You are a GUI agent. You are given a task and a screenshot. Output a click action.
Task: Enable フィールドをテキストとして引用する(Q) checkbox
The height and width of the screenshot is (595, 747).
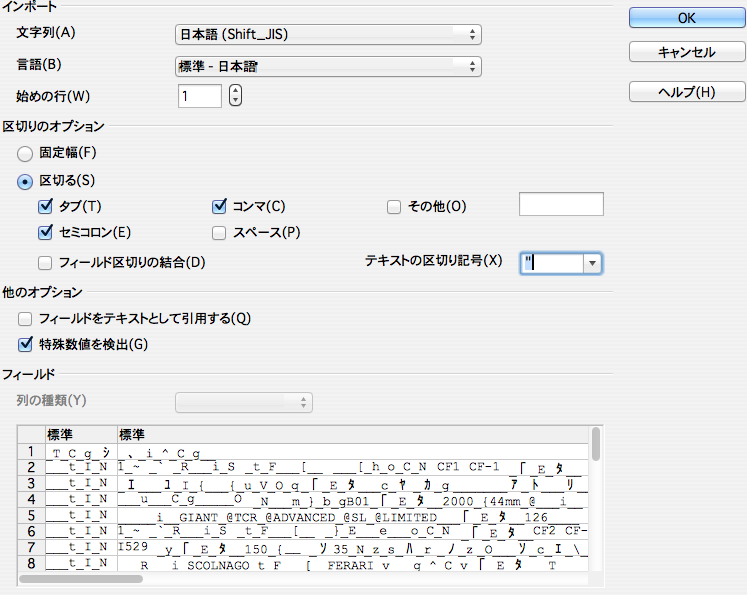point(25,319)
